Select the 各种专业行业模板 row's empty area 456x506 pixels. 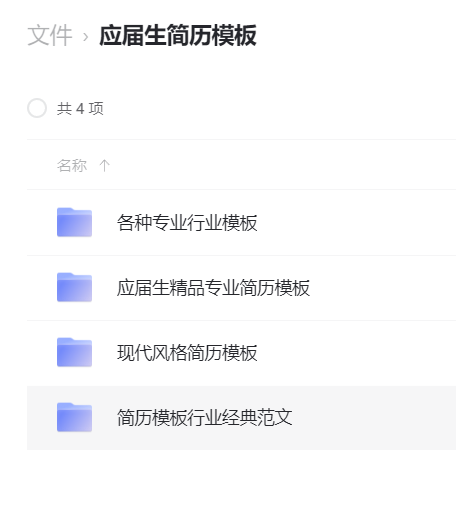click(357, 223)
